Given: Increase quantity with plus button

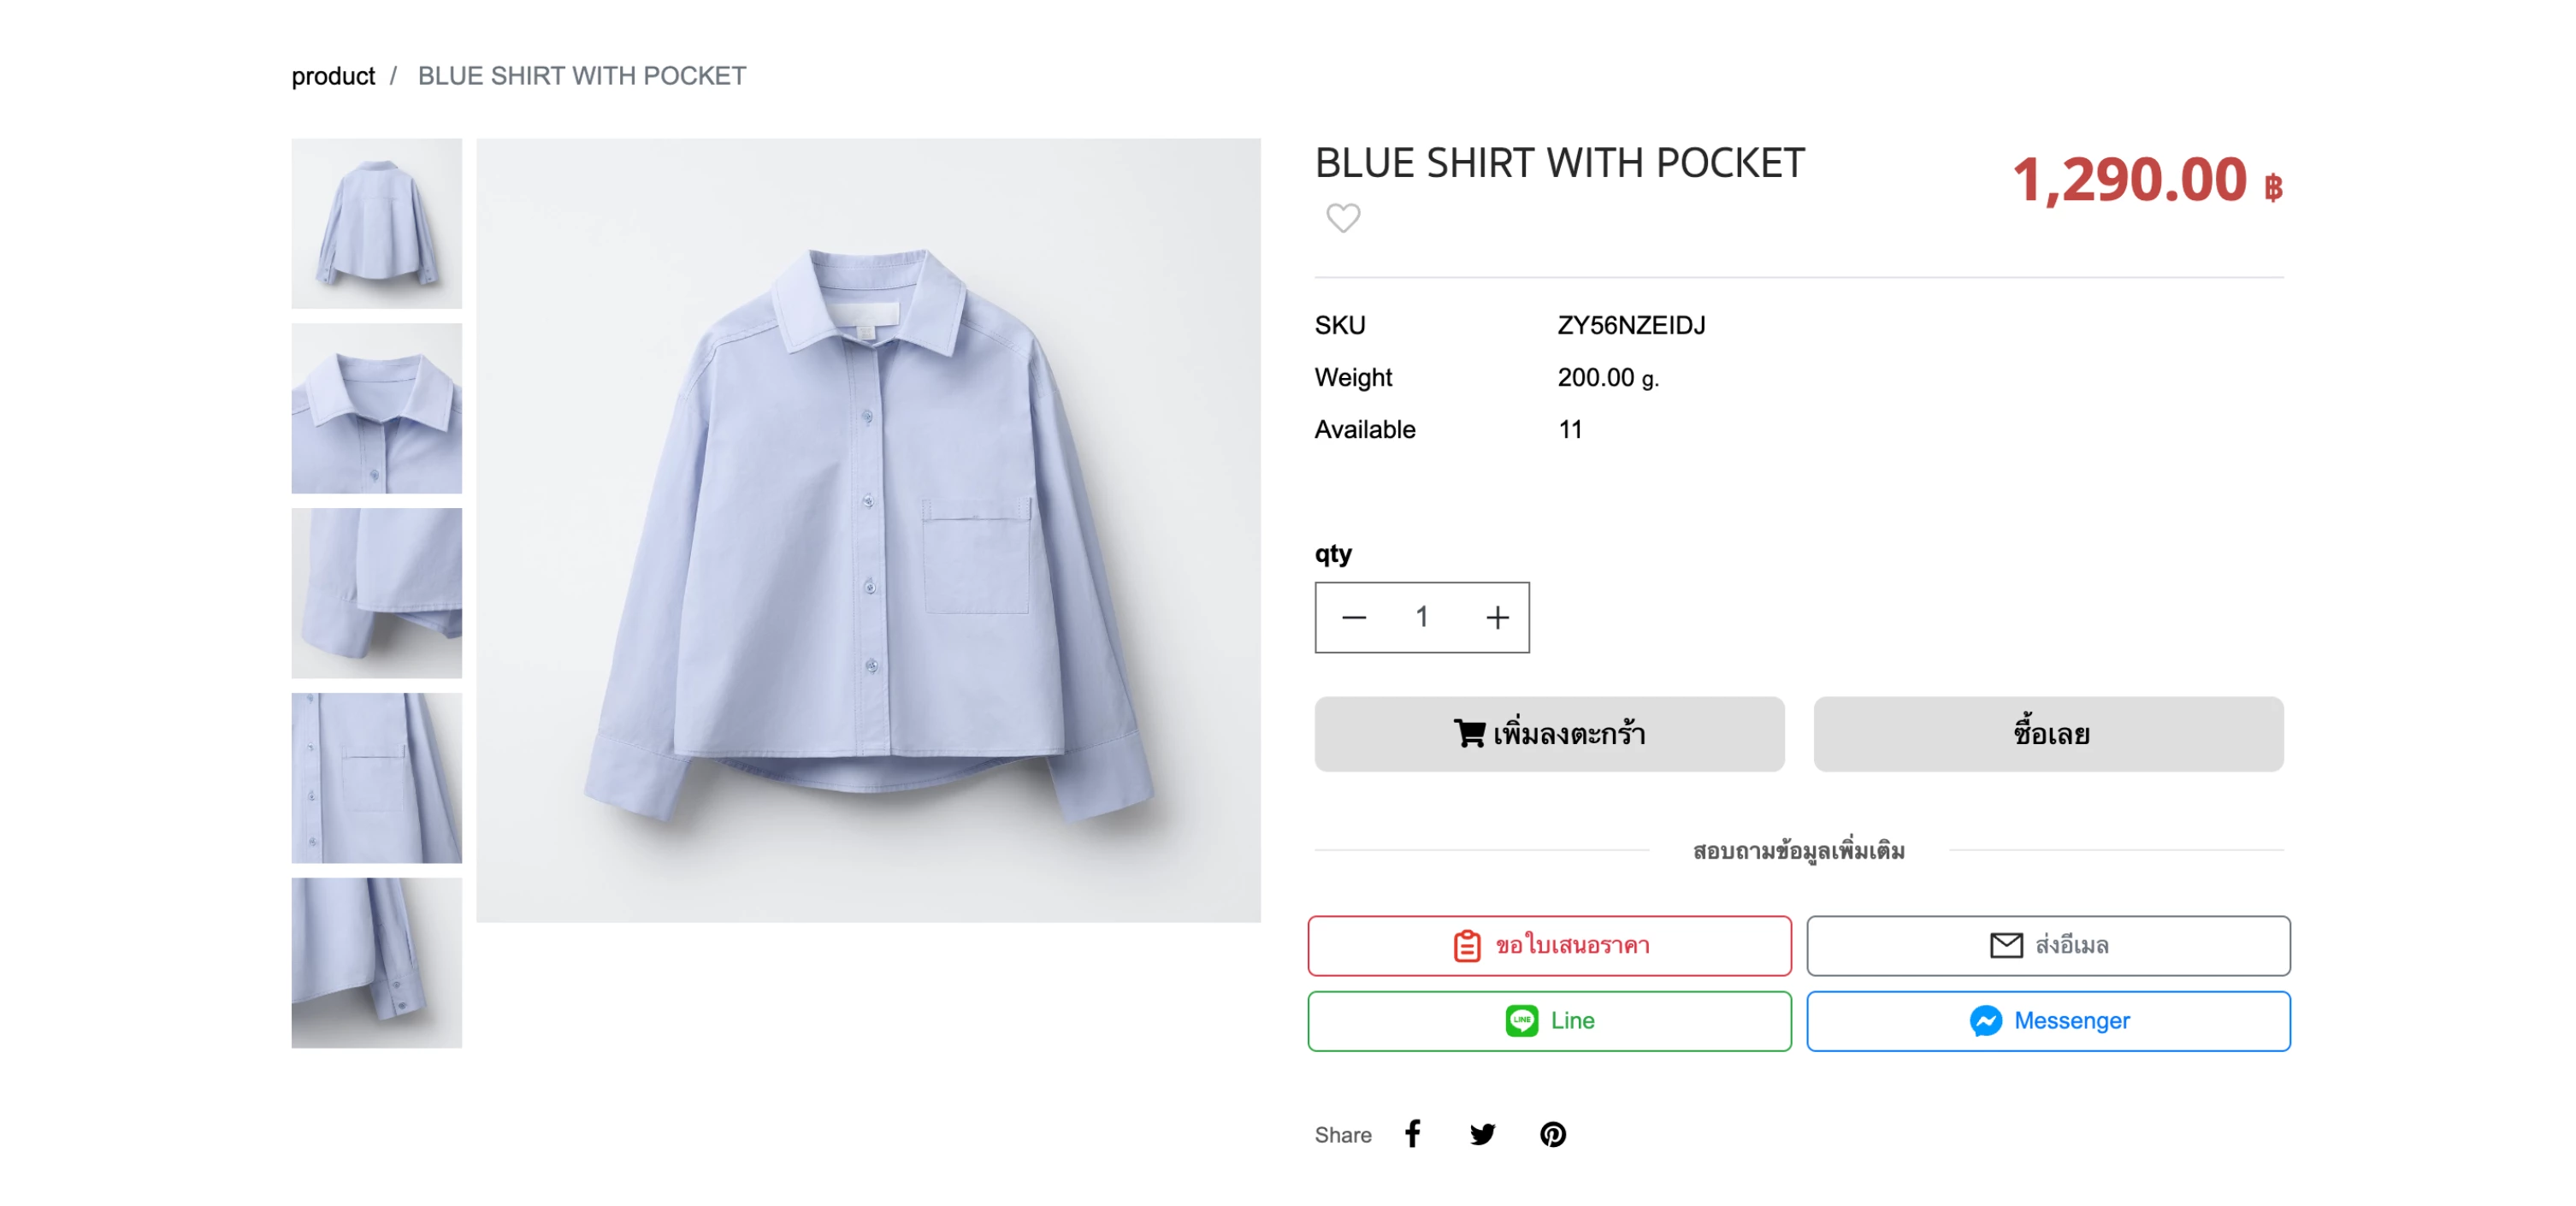Looking at the screenshot, I should pos(1496,617).
